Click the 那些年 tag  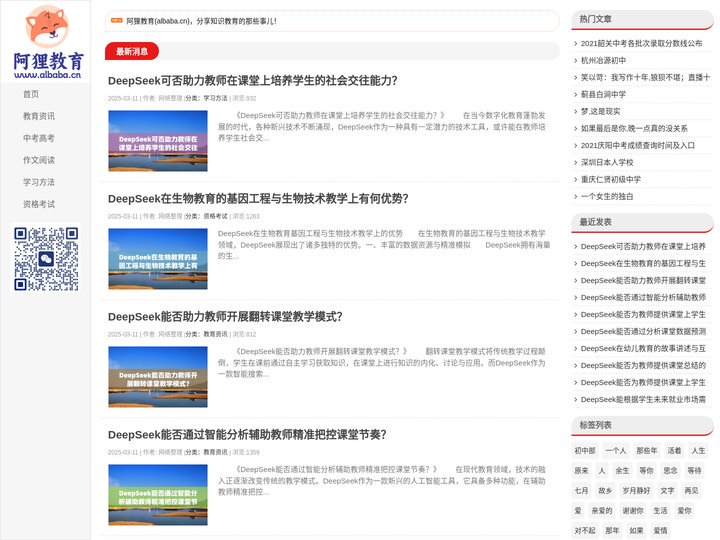pyautogui.click(x=647, y=451)
